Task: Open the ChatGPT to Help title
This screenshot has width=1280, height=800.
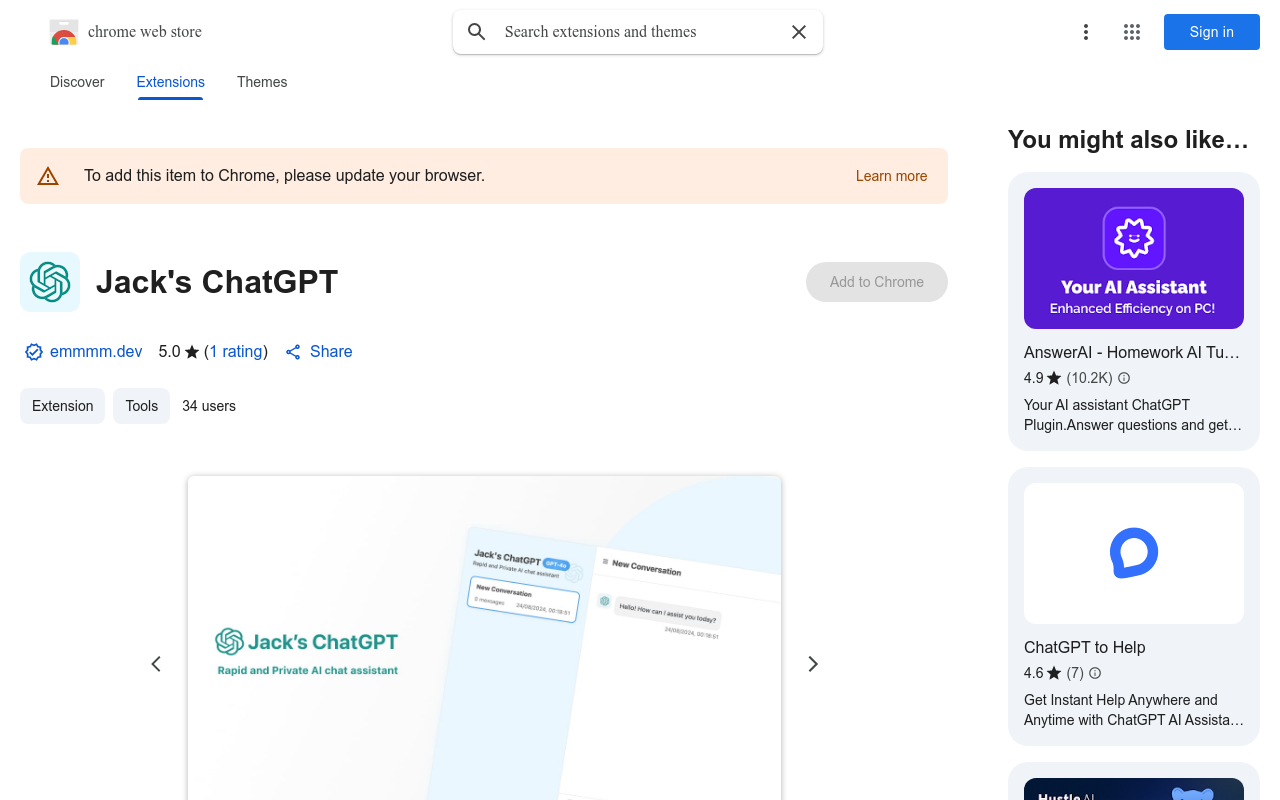Action: point(1085,647)
